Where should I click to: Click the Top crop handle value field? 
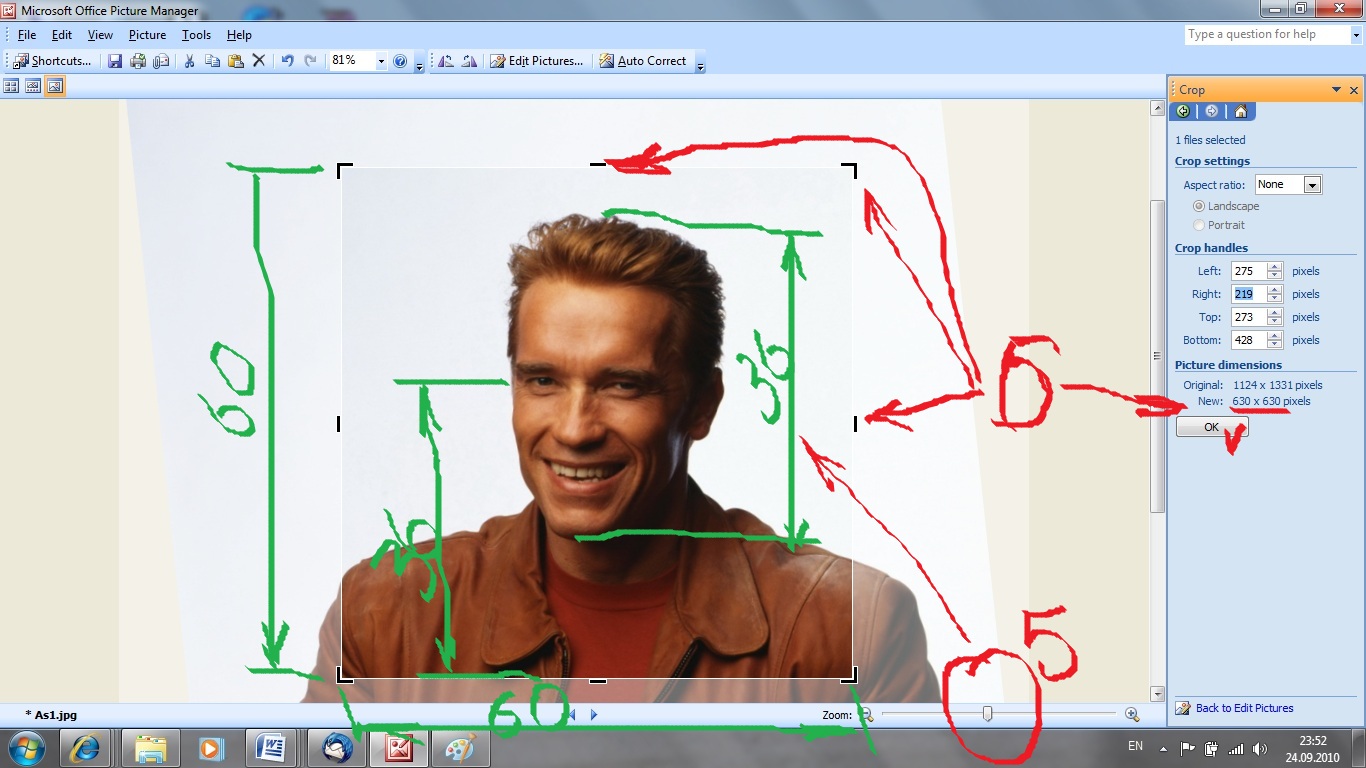click(1248, 317)
